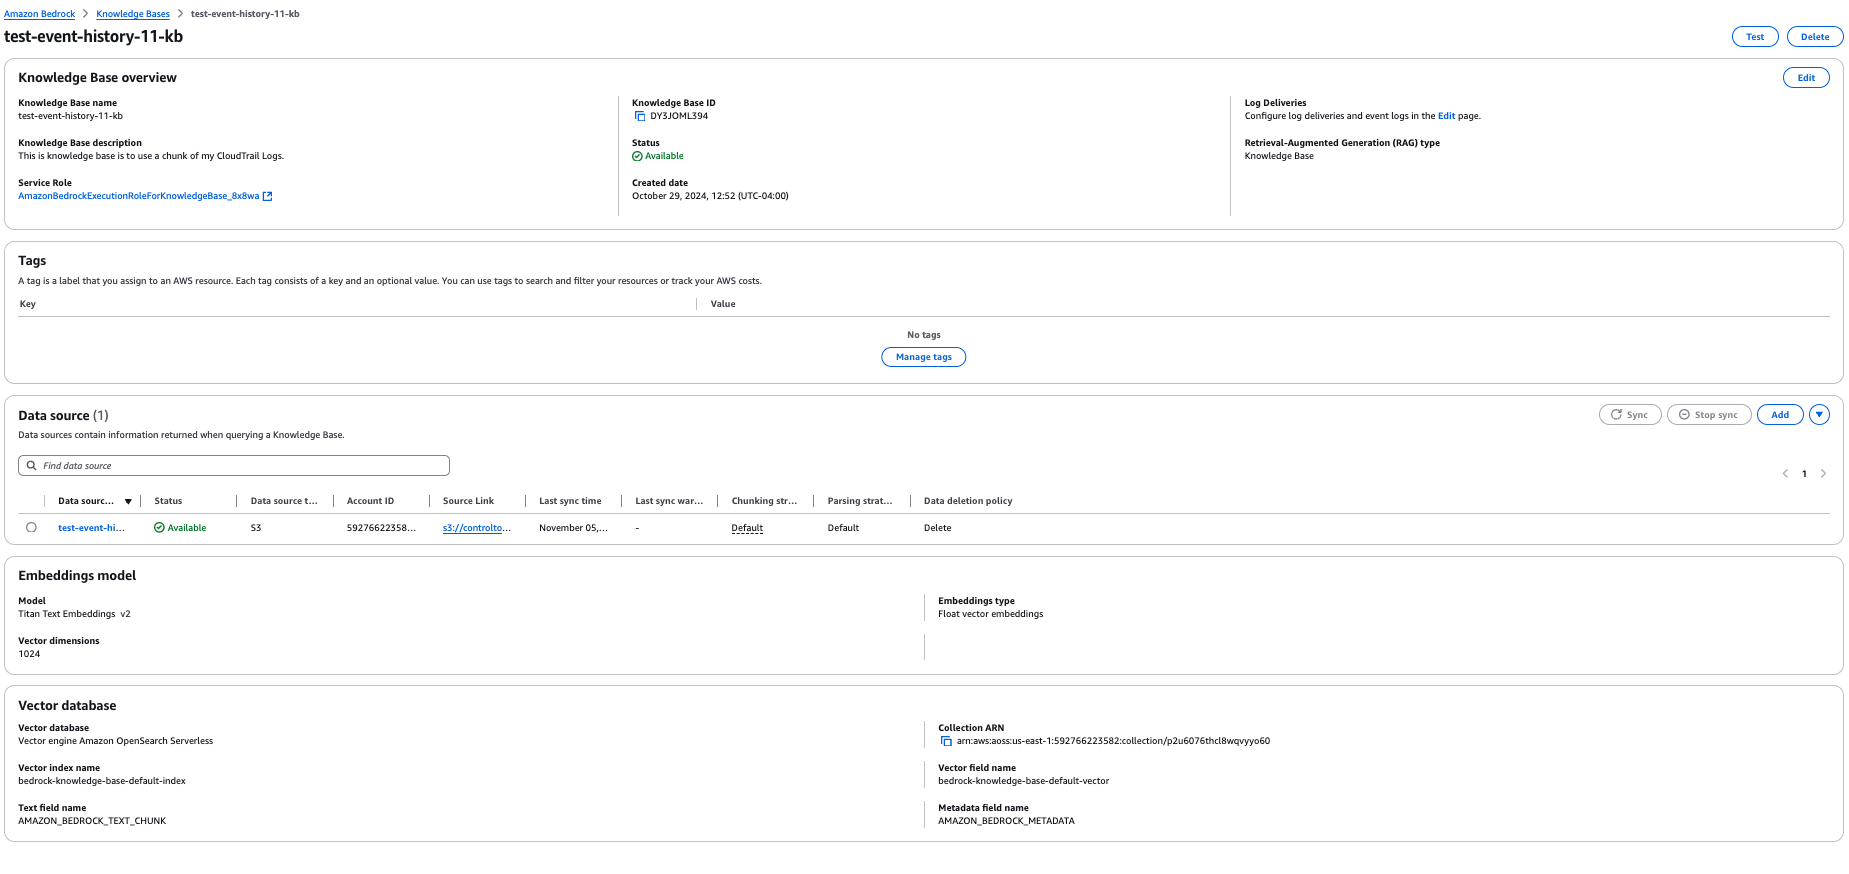Click the 59276622358... account ID cell
The width and height of the screenshot is (1849, 874).
pyautogui.click(x=381, y=528)
